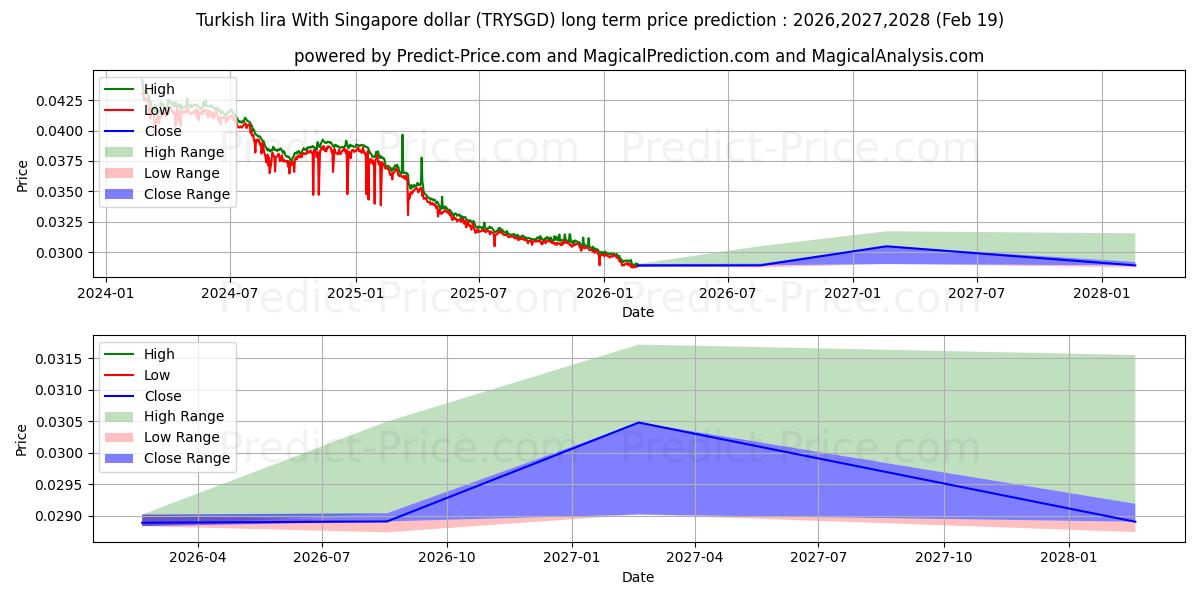Screen dimensions: 1200x600
Task: Click the 2027-04 date tick on lower chart
Action: click(x=694, y=558)
